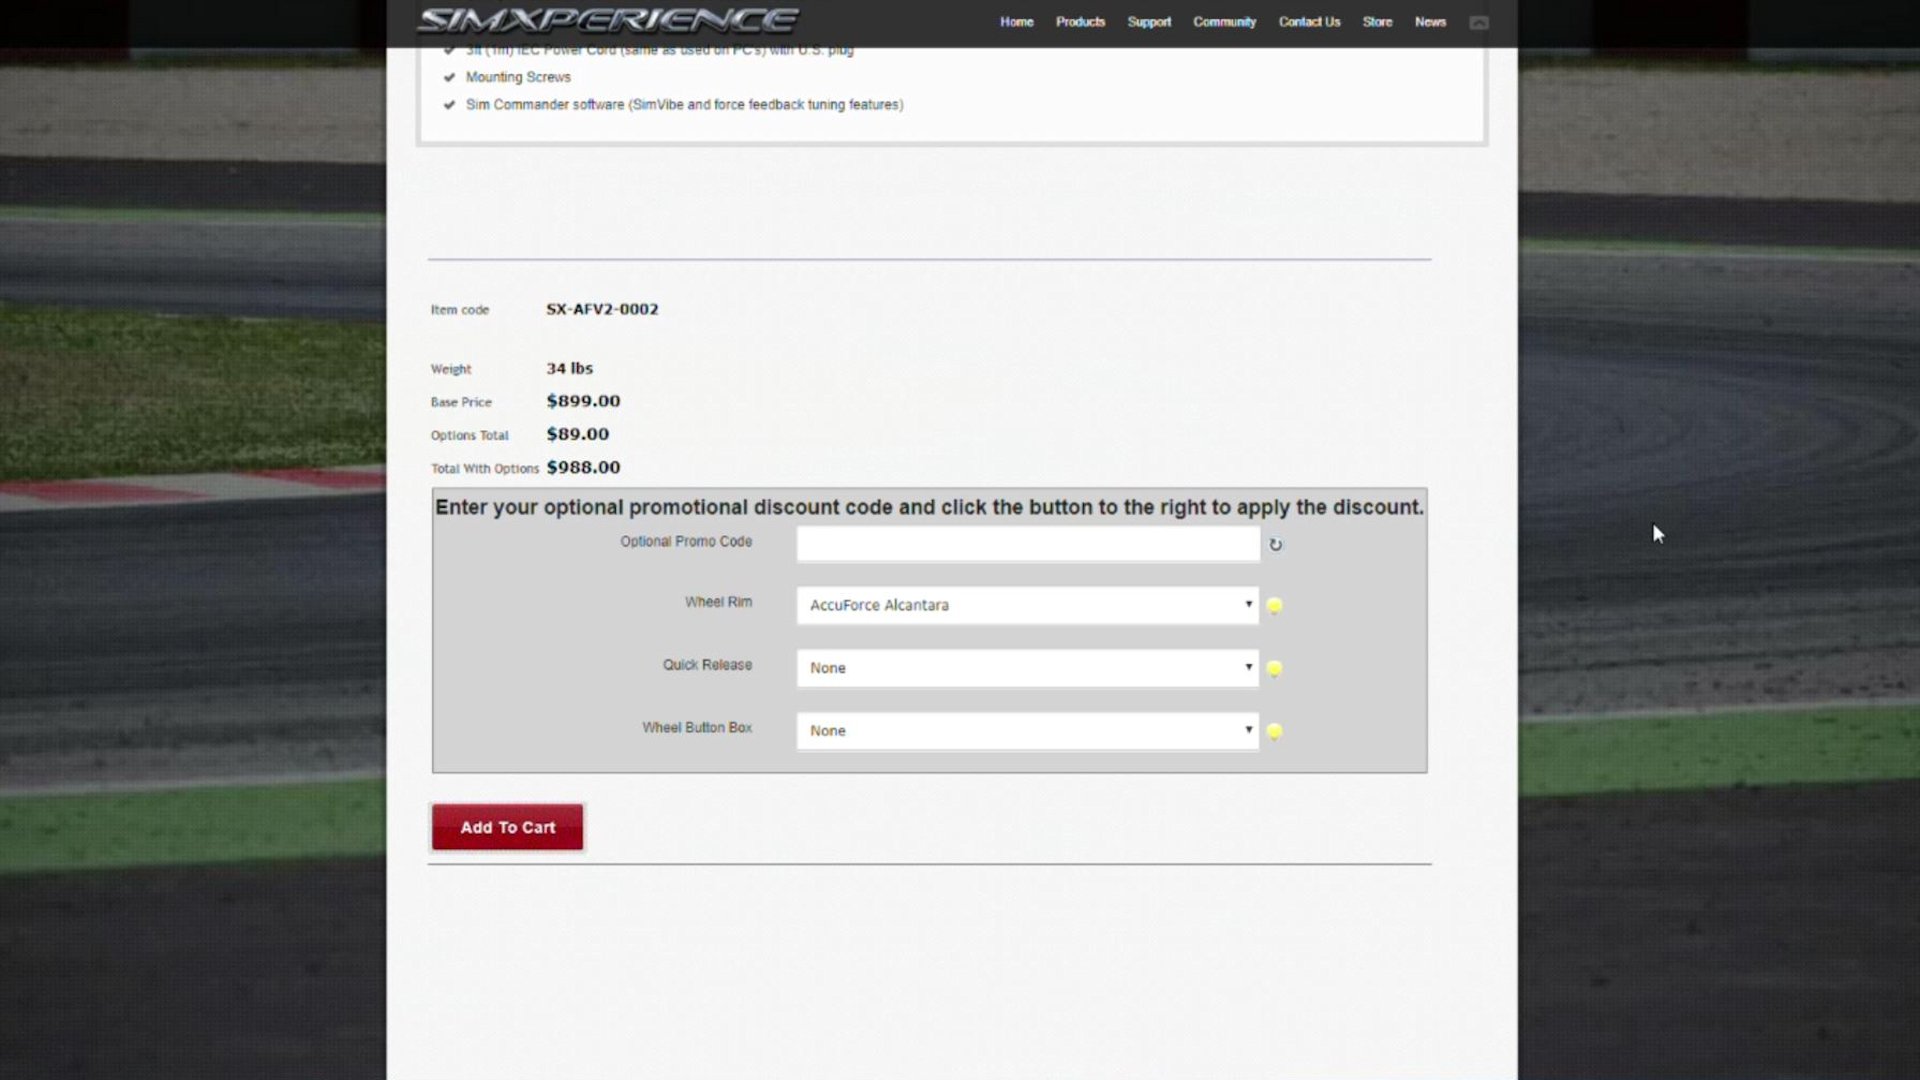
Task: Open the Support menu
Action: click(x=1148, y=22)
